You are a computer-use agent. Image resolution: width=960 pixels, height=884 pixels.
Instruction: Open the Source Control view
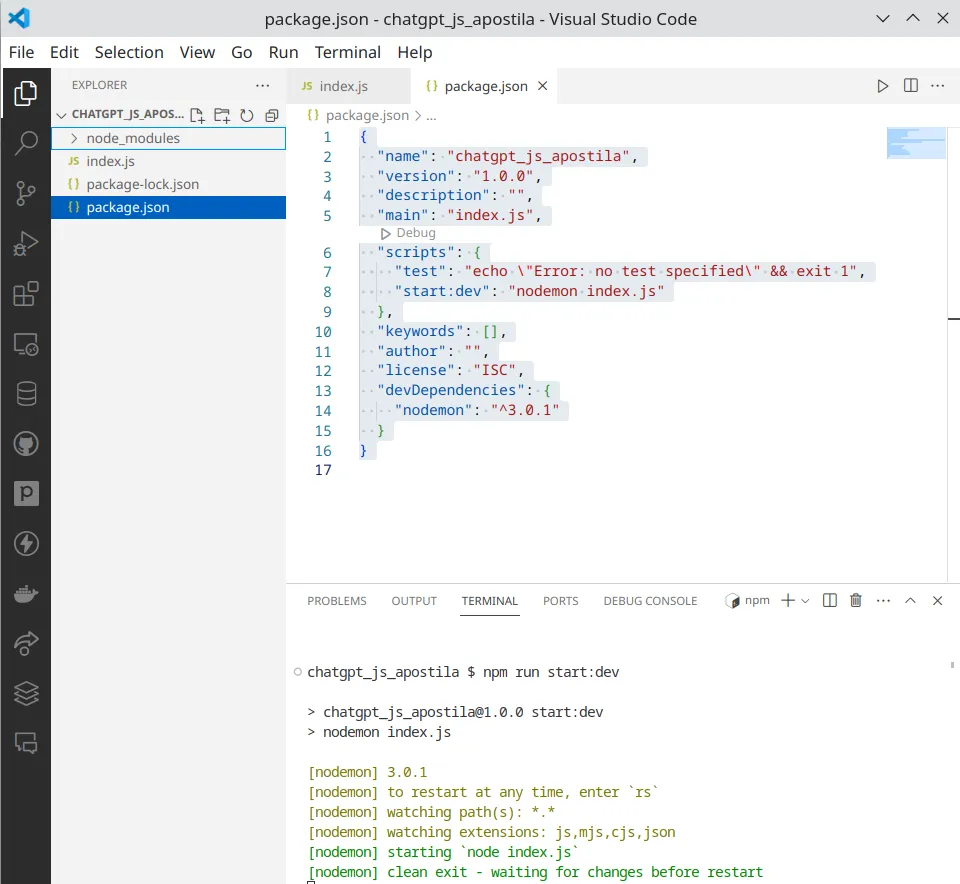pos(26,193)
